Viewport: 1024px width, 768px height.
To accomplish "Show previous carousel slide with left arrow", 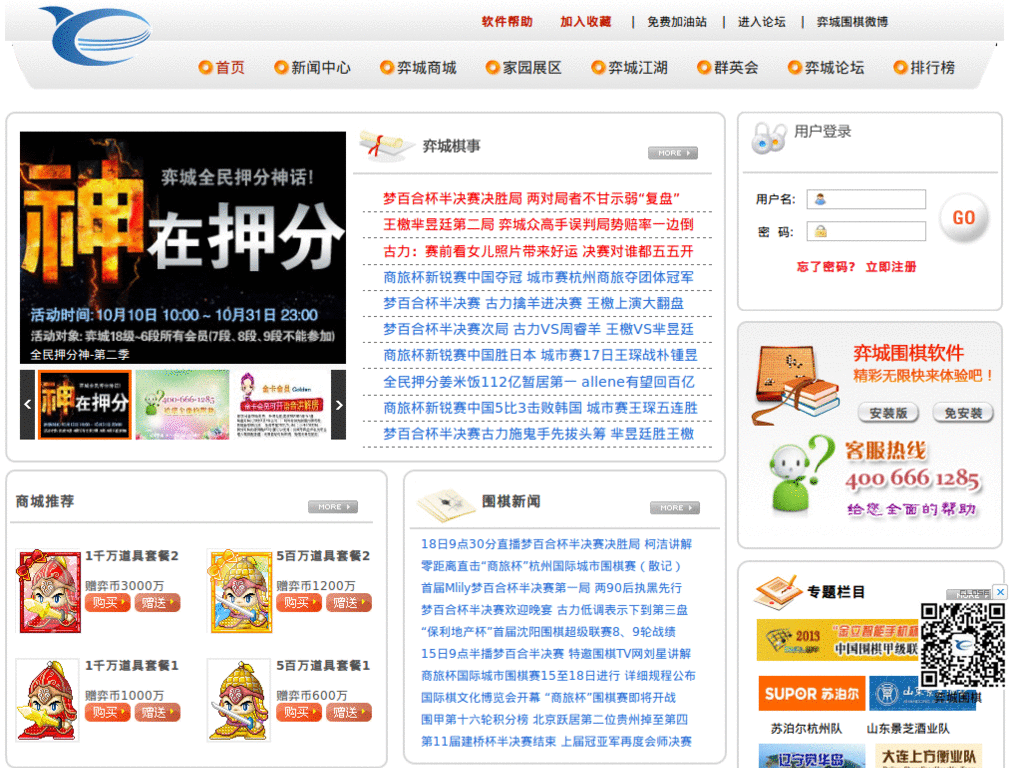I will 27,405.
